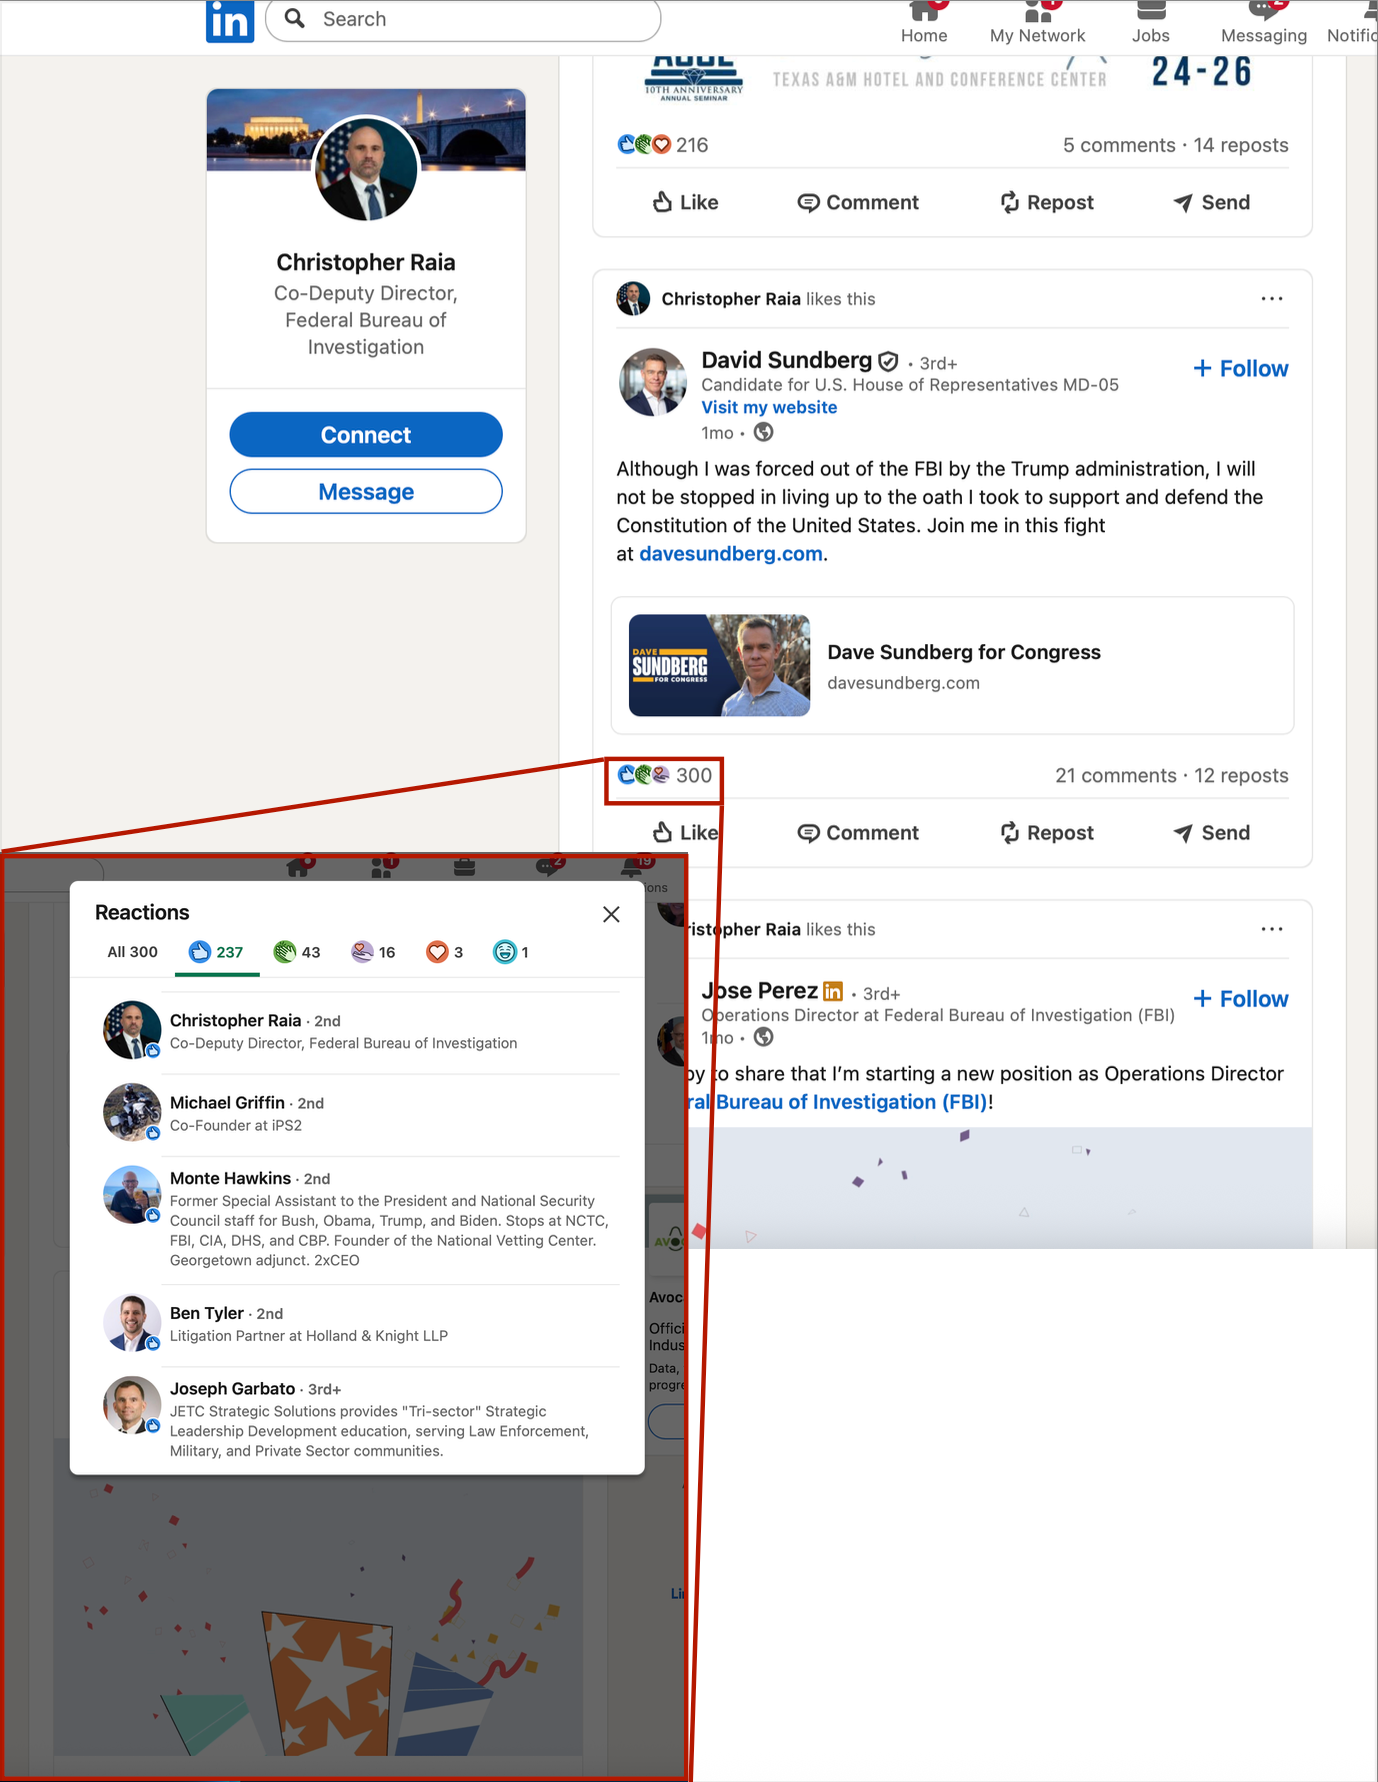Open the 14 reposts link
The height and width of the screenshot is (1782, 1378).
click(1241, 145)
